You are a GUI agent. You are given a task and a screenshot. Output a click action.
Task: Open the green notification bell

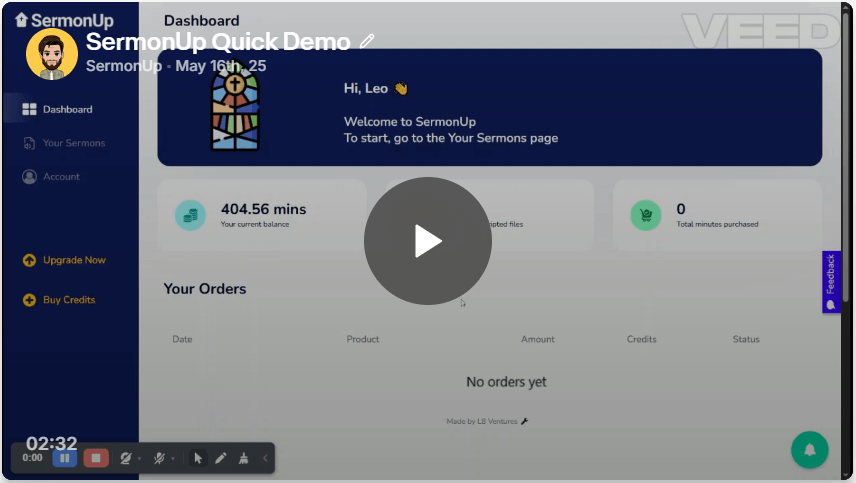pos(810,450)
